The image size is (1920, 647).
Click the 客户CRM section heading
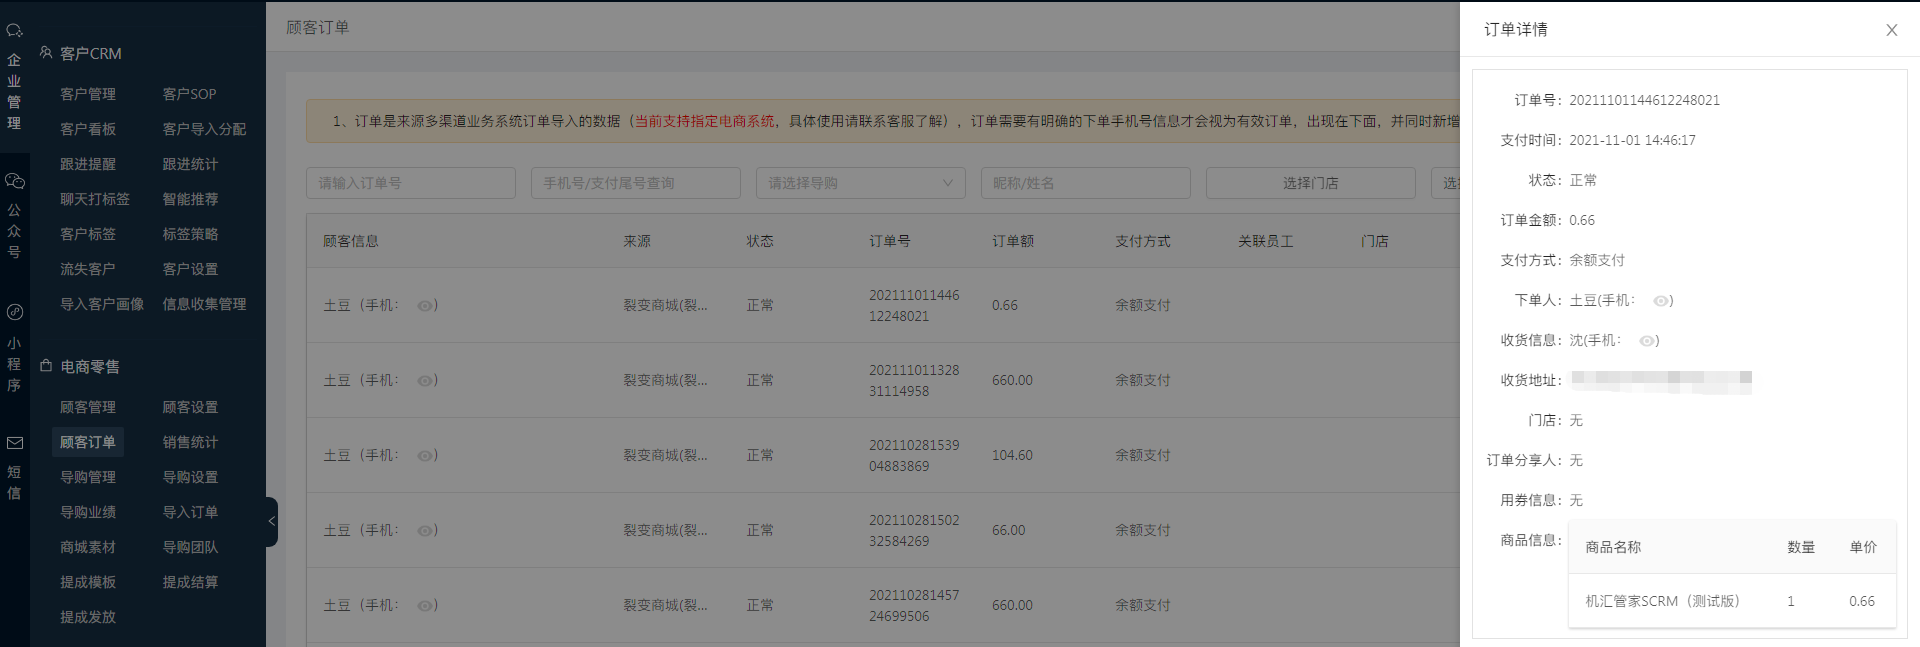(91, 54)
